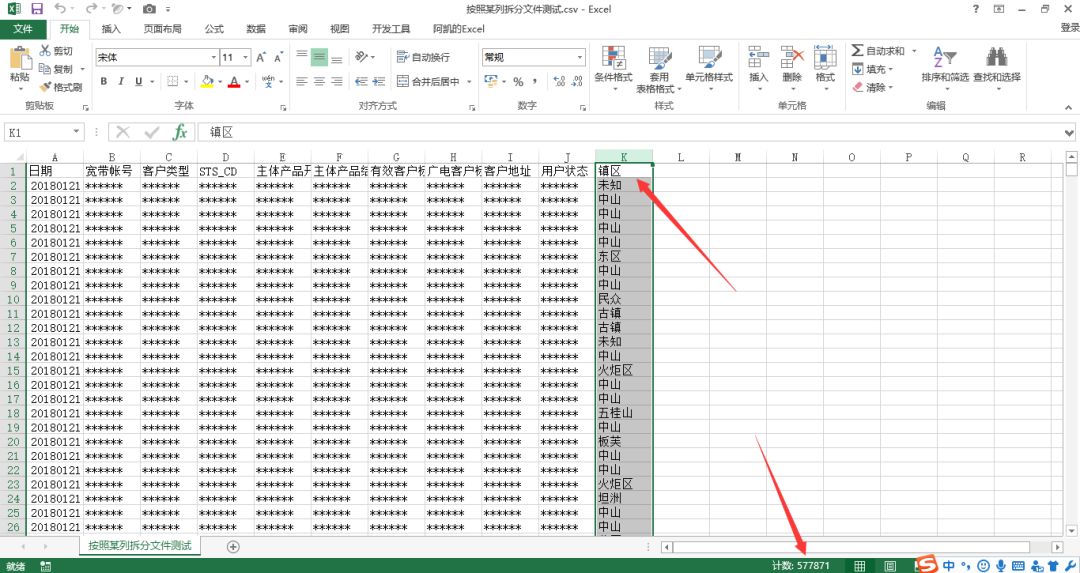Click the camera icon in quick access toolbar
Image resolution: width=1080 pixels, height=573 pixels.
tap(149, 9)
